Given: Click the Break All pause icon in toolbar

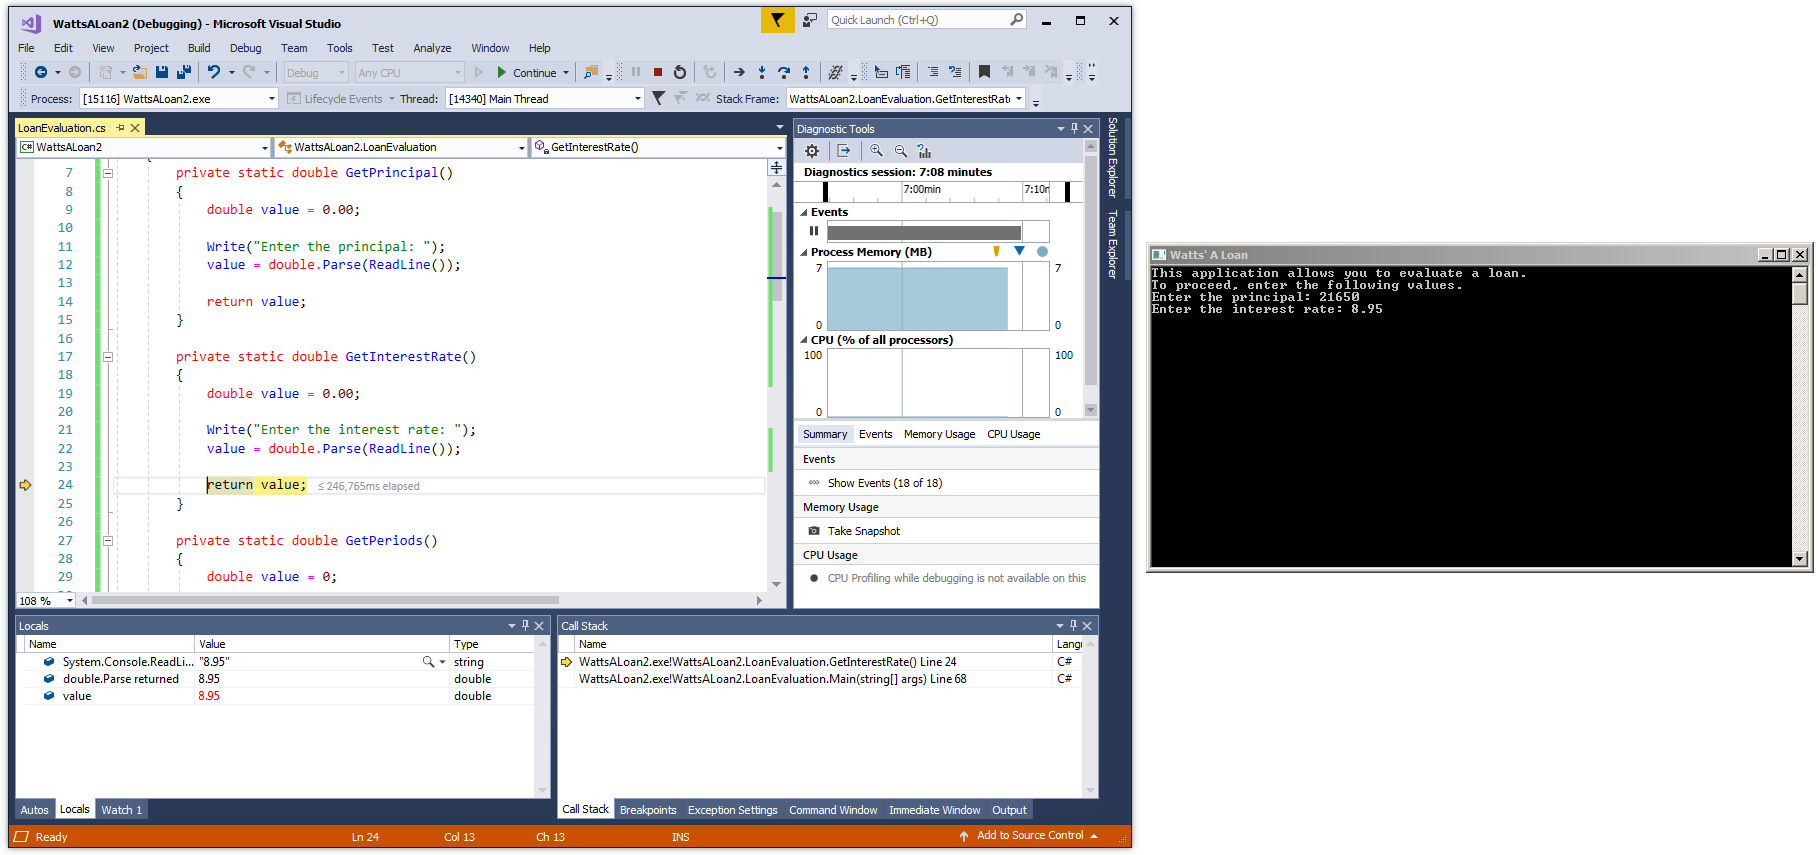Looking at the screenshot, I should coord(636,72).
